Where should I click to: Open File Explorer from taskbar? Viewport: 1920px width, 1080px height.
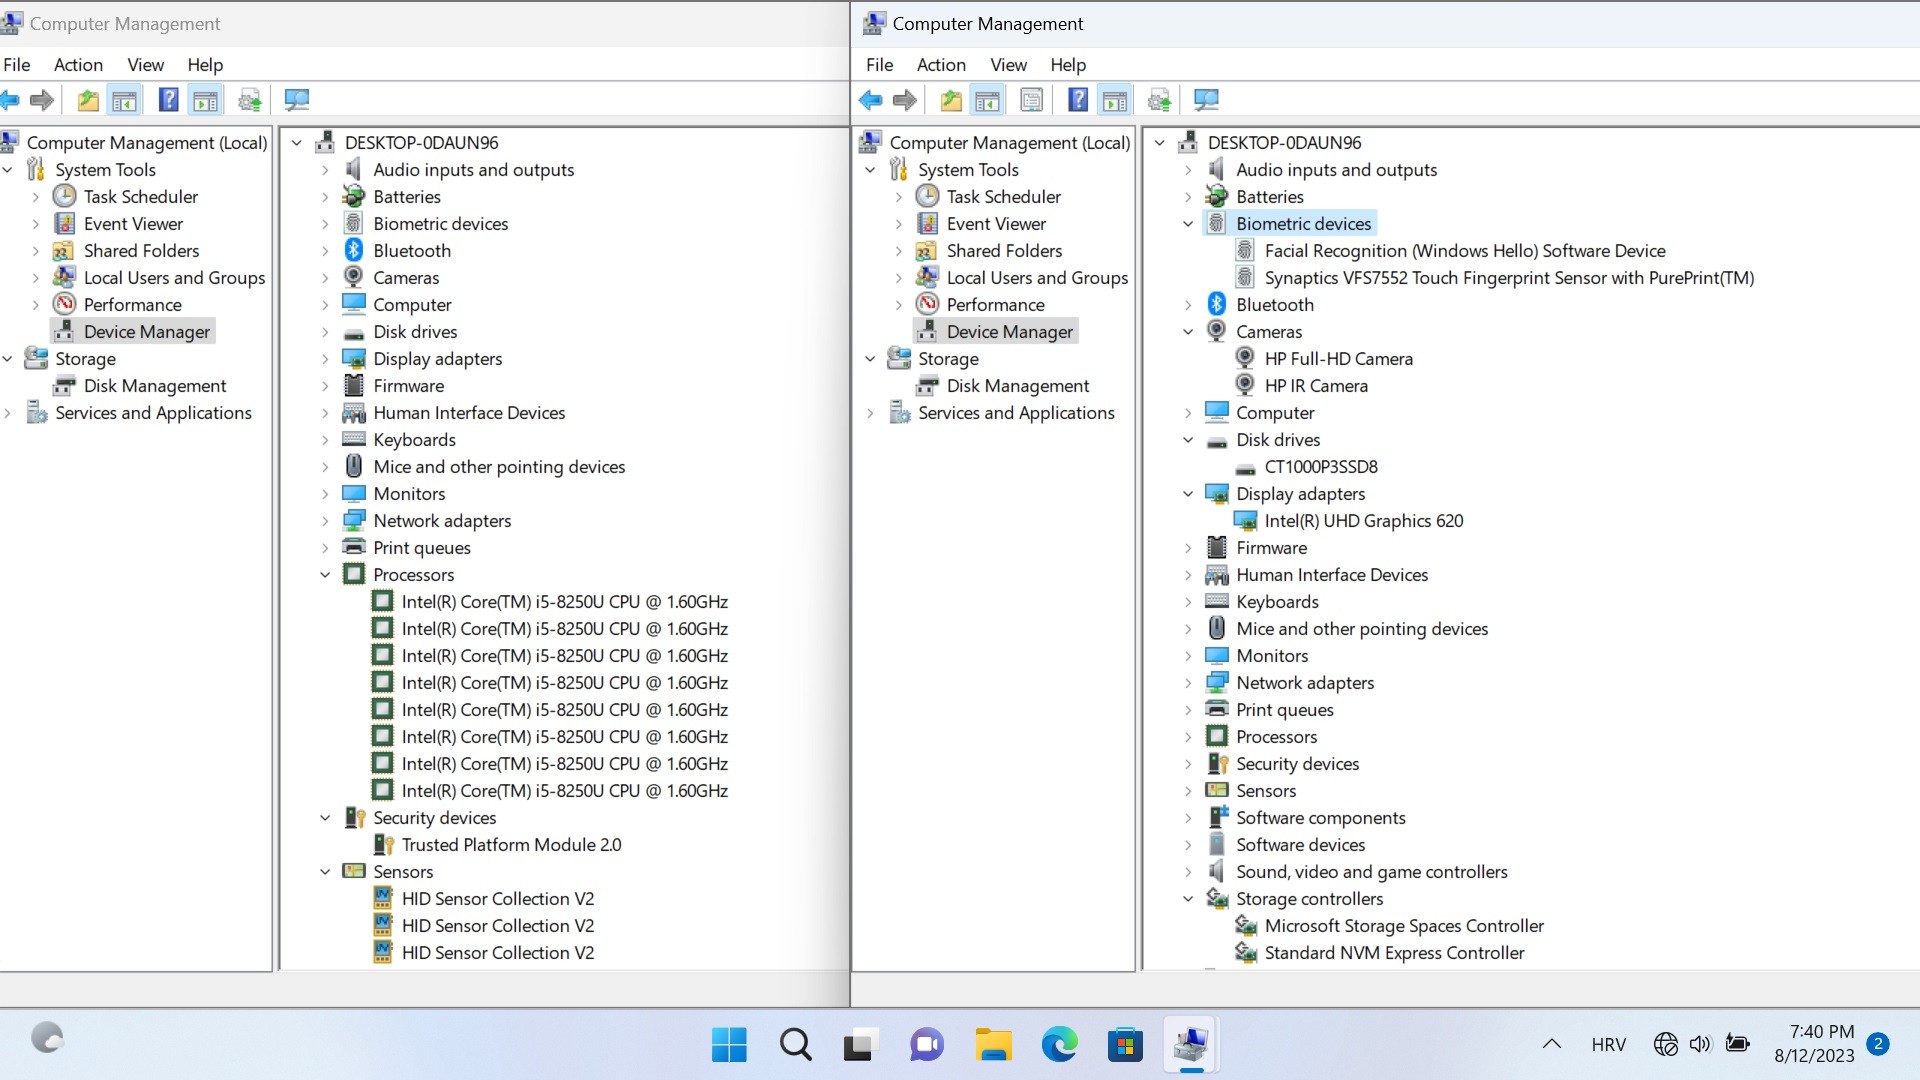[x=993, y=1045]
